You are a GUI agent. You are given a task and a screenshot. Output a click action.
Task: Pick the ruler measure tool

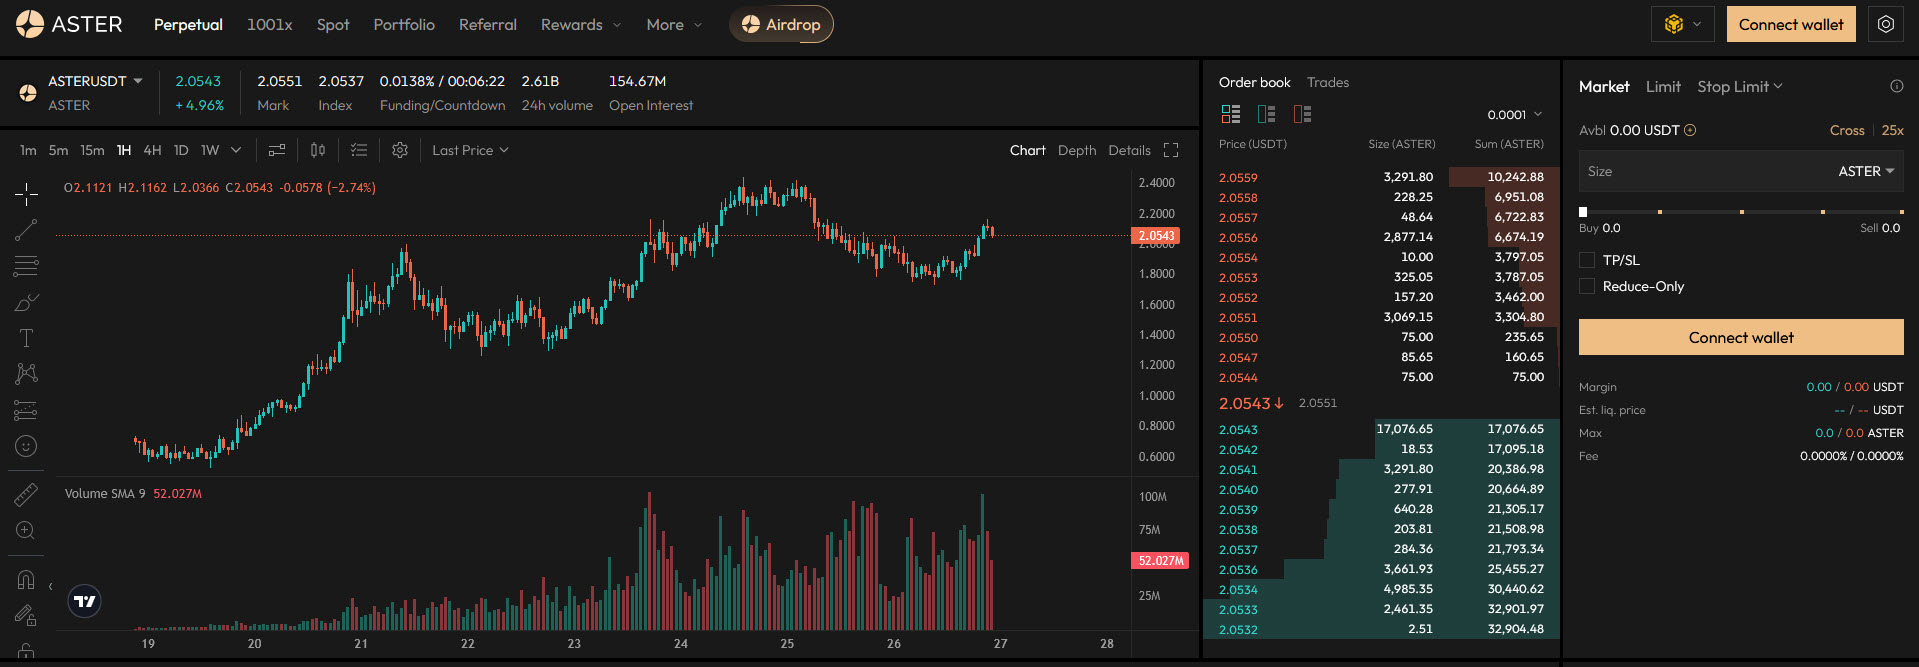click(26, 494)
